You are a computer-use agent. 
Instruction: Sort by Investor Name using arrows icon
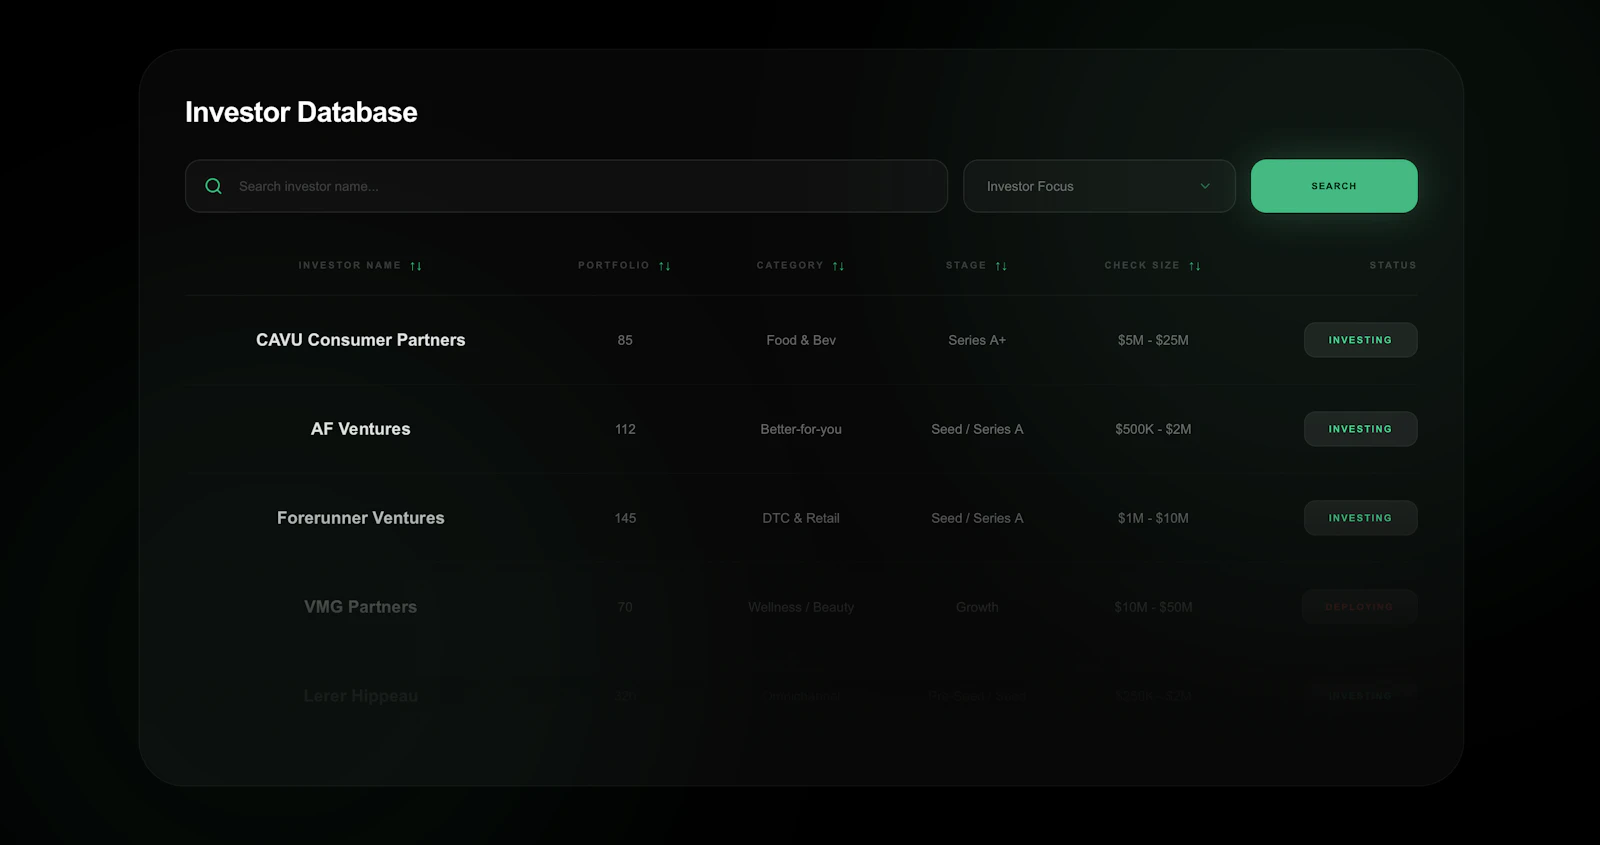coord(416,266)
